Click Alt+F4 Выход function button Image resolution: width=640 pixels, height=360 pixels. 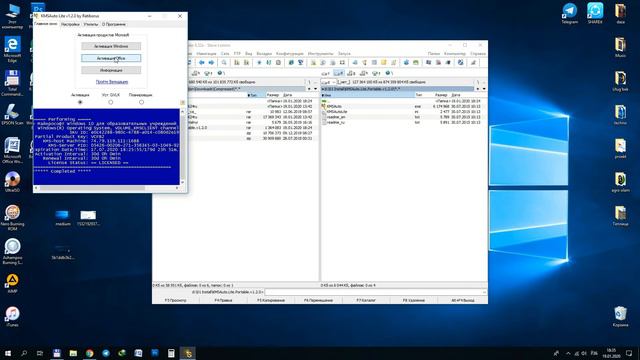tap(462, 300)
